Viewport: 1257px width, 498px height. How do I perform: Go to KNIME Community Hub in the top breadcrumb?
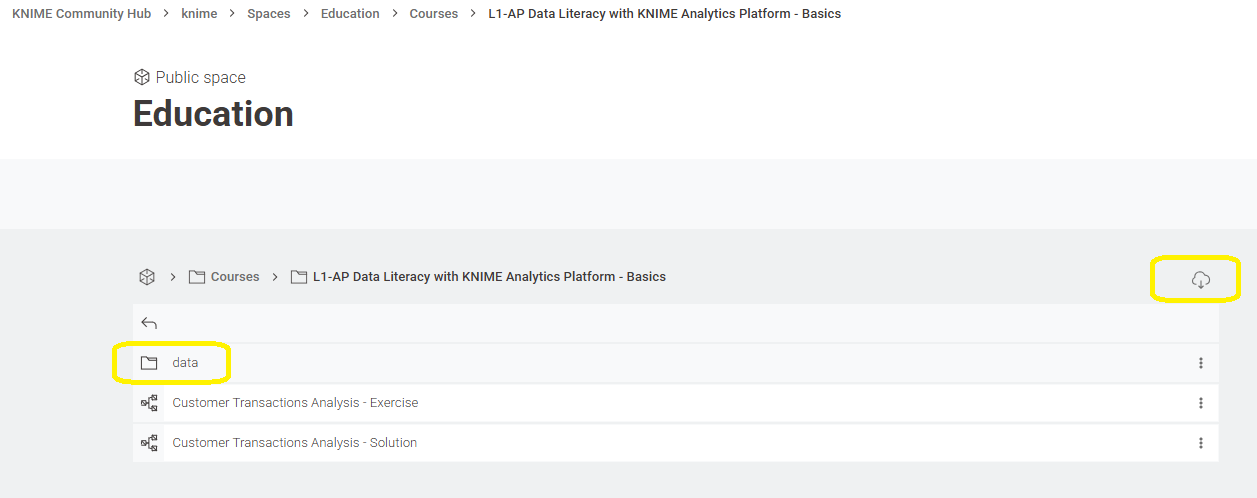[81, 14]
